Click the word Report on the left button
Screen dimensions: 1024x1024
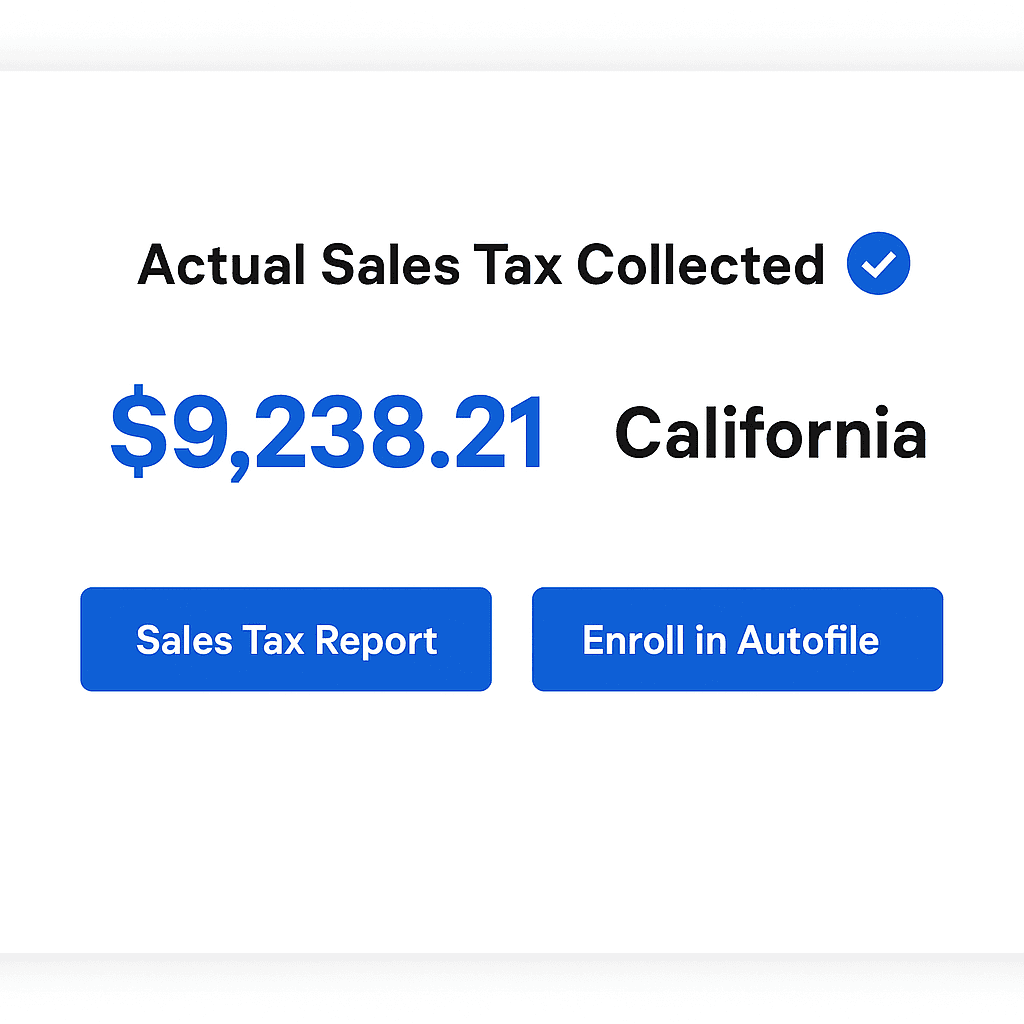(376, 641)
